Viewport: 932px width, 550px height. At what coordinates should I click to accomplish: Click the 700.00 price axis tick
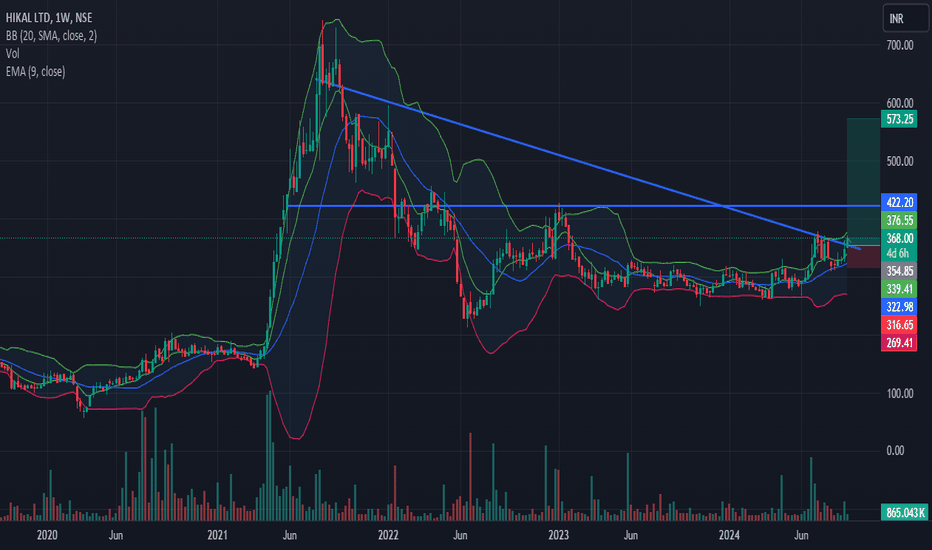(x=899, y=45)
